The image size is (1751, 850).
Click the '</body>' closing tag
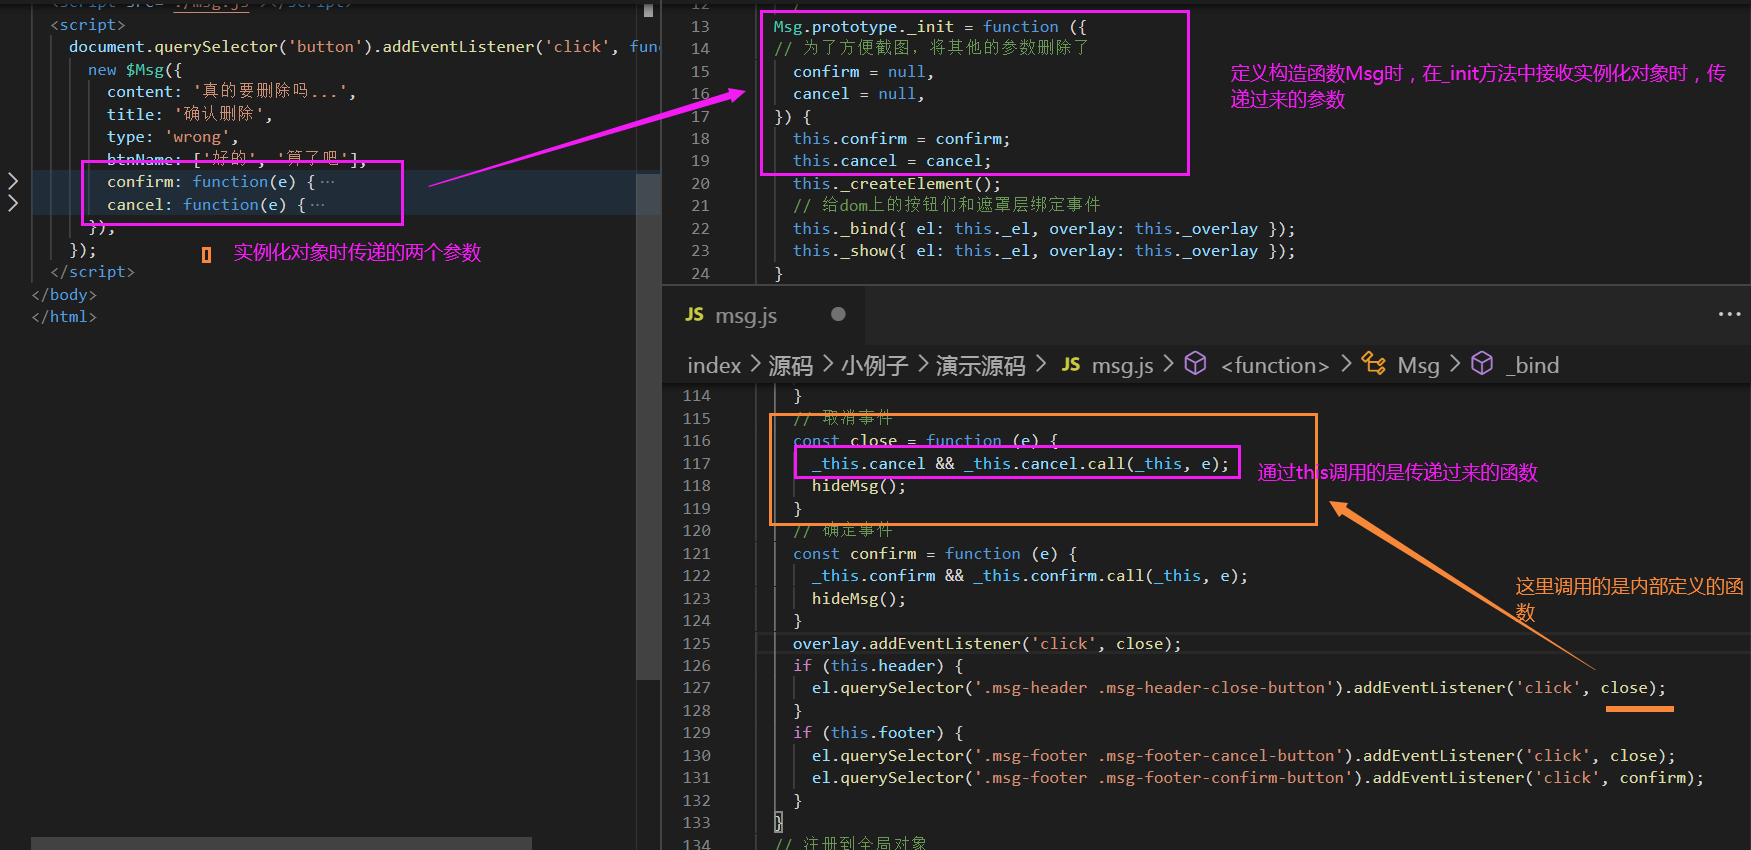(x=64, y=294)
